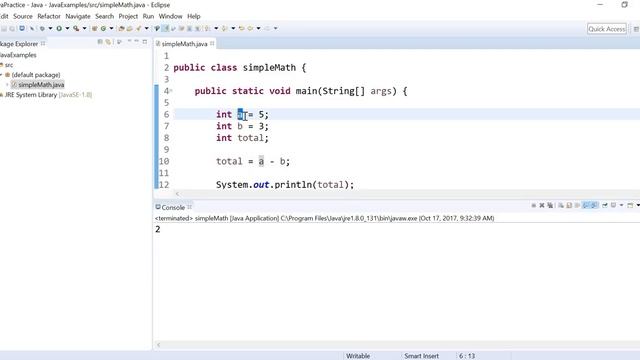Open the Project menu
The width and height of the screenshot is (640, 360).
128,16
